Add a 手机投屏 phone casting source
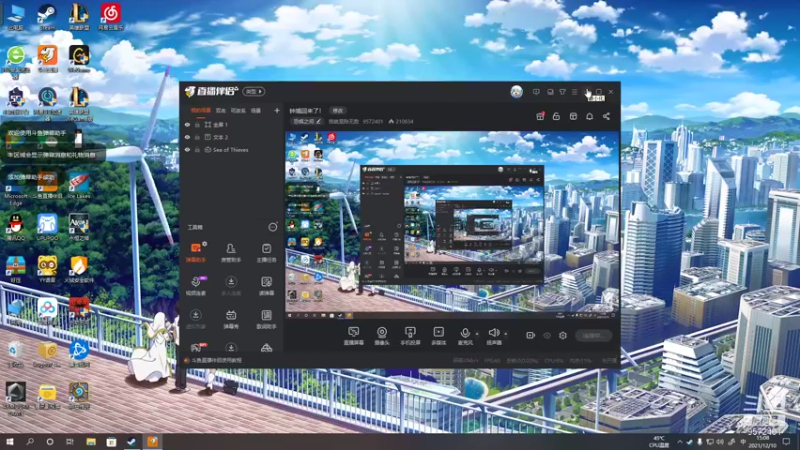Image resolution: width=800 pixels, height=450 pixels. click(x=410, y=336)
